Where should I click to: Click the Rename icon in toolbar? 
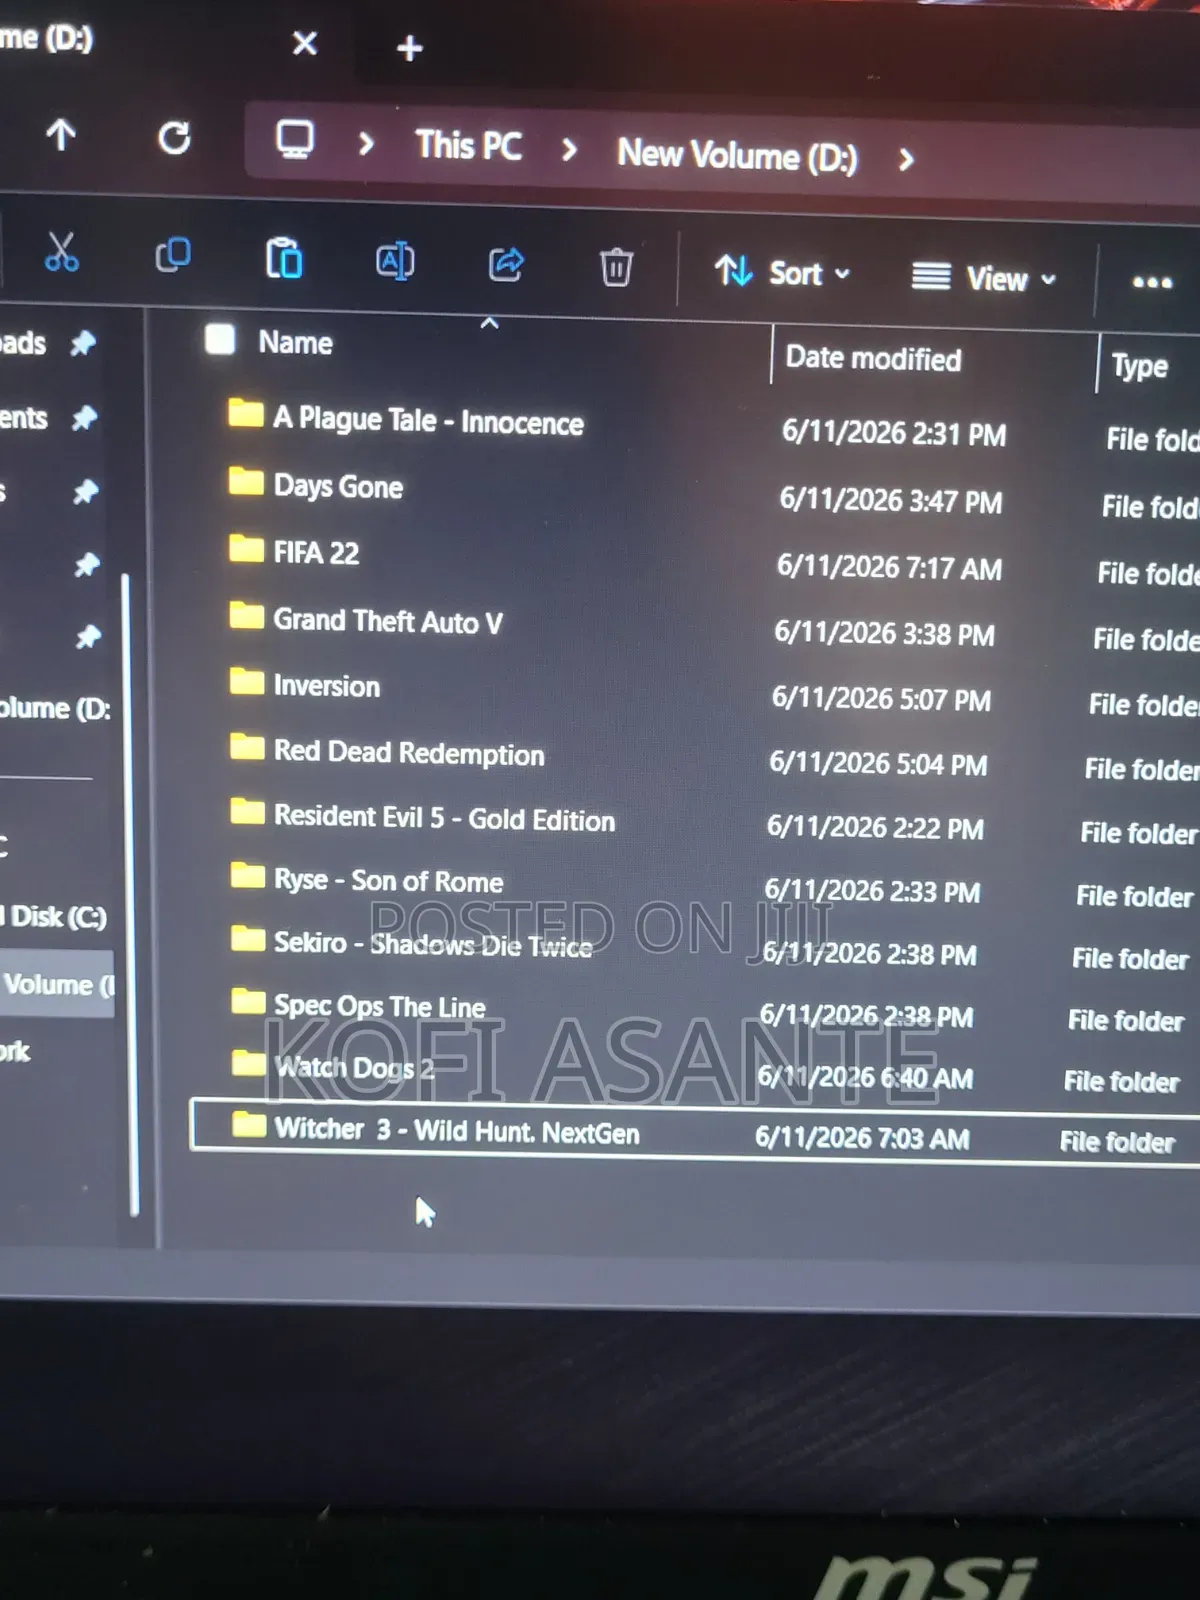[395, 262]
